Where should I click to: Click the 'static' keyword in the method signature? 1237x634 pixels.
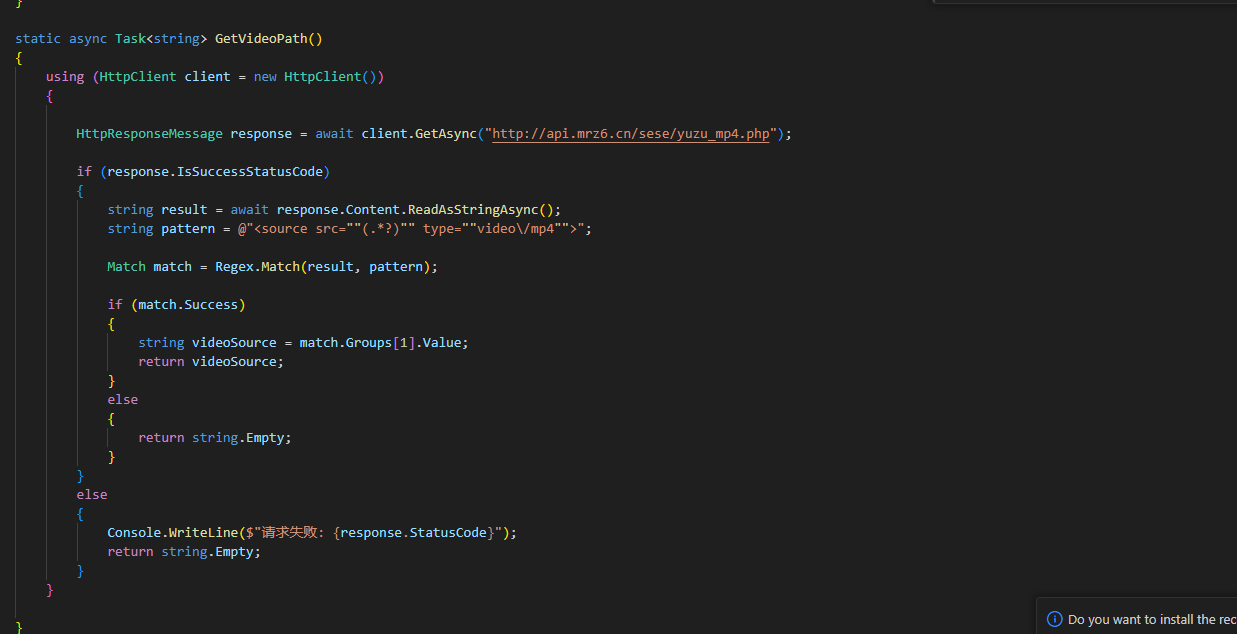(x=38, y=38)
